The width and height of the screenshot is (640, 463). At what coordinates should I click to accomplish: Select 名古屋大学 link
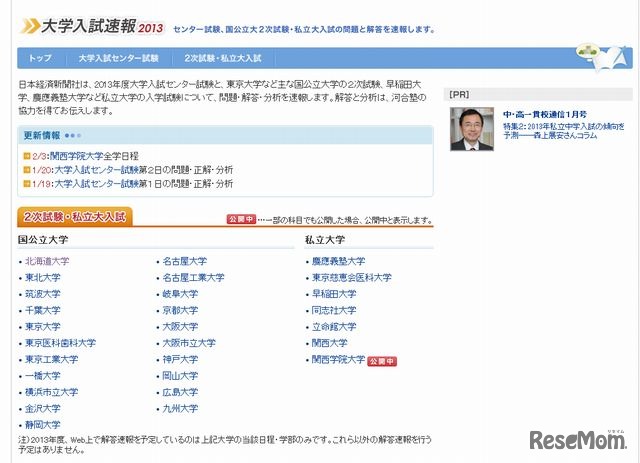click(184, 261)
